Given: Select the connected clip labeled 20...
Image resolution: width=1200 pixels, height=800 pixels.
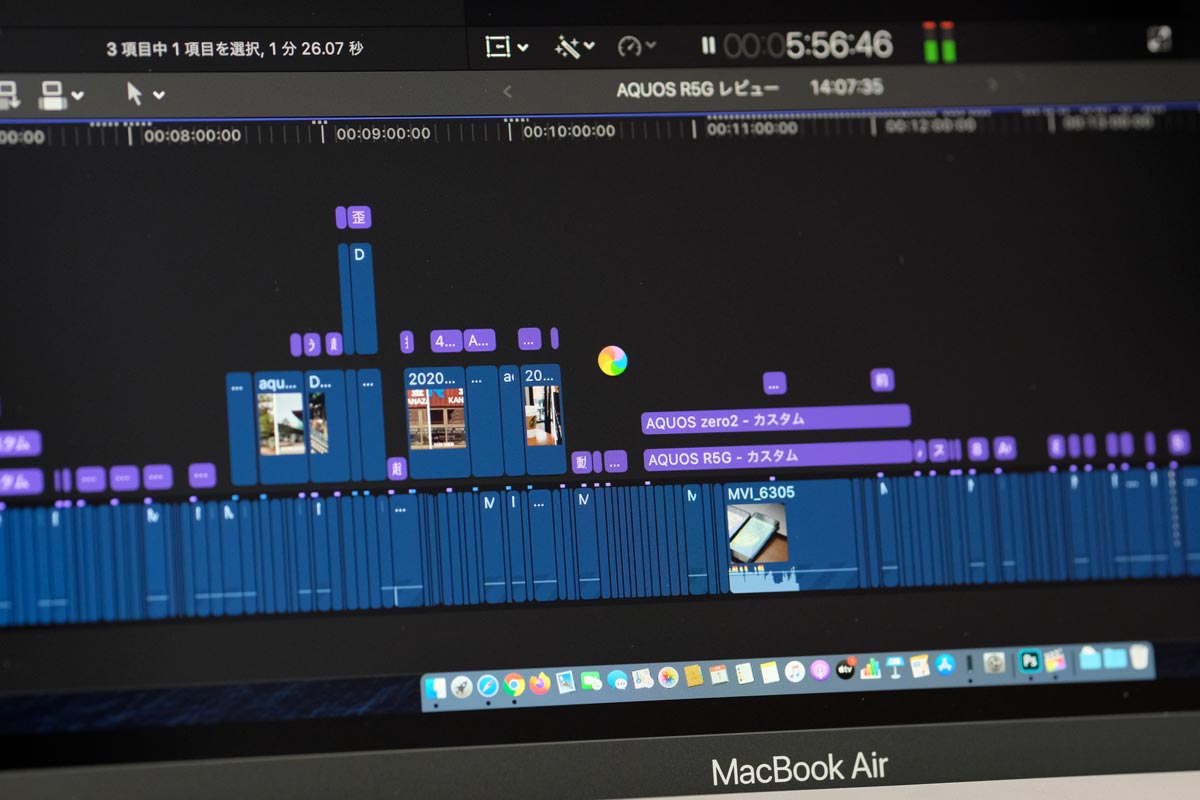Looking at the screenshot, I should (x=543, y=419).
